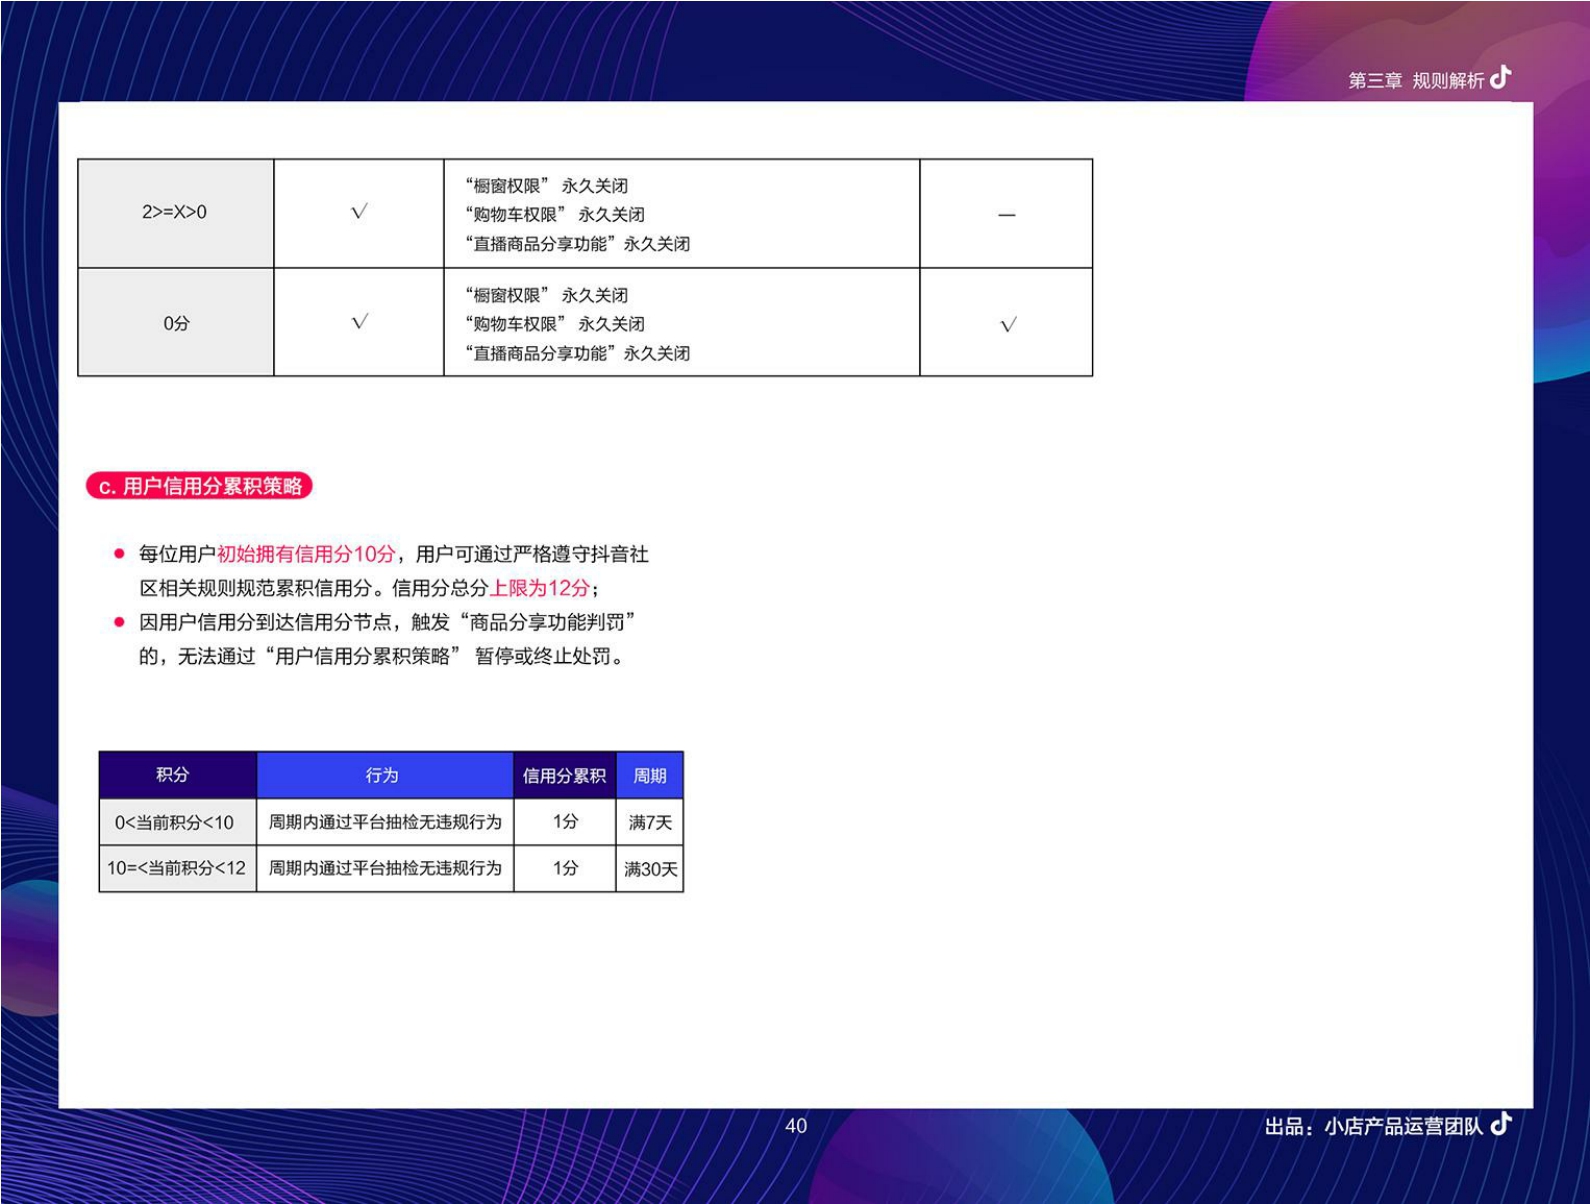Select the 10=<当前积分<12 cell
This screenshot has width=1590, height=1204.
coord(176,868)
